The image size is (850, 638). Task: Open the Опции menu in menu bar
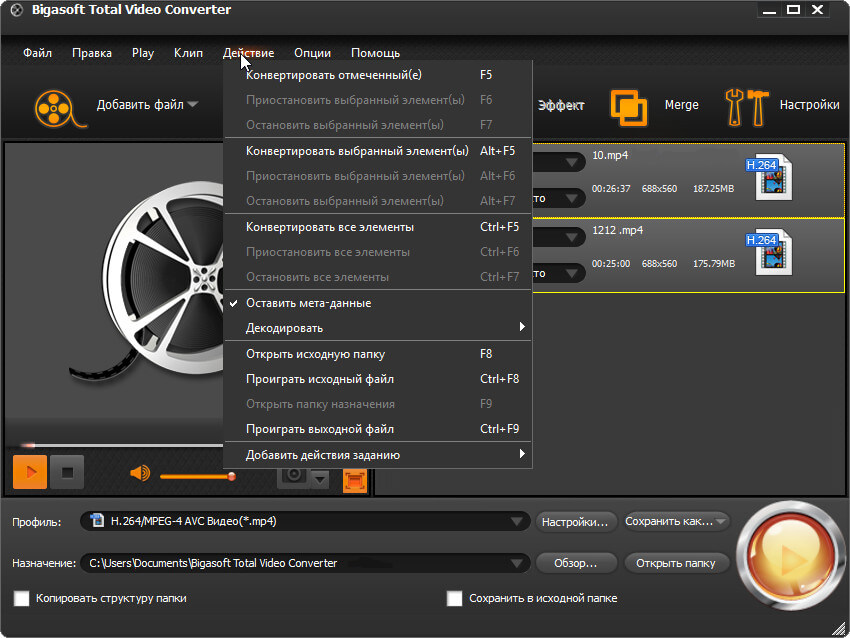tap(312, 53)
